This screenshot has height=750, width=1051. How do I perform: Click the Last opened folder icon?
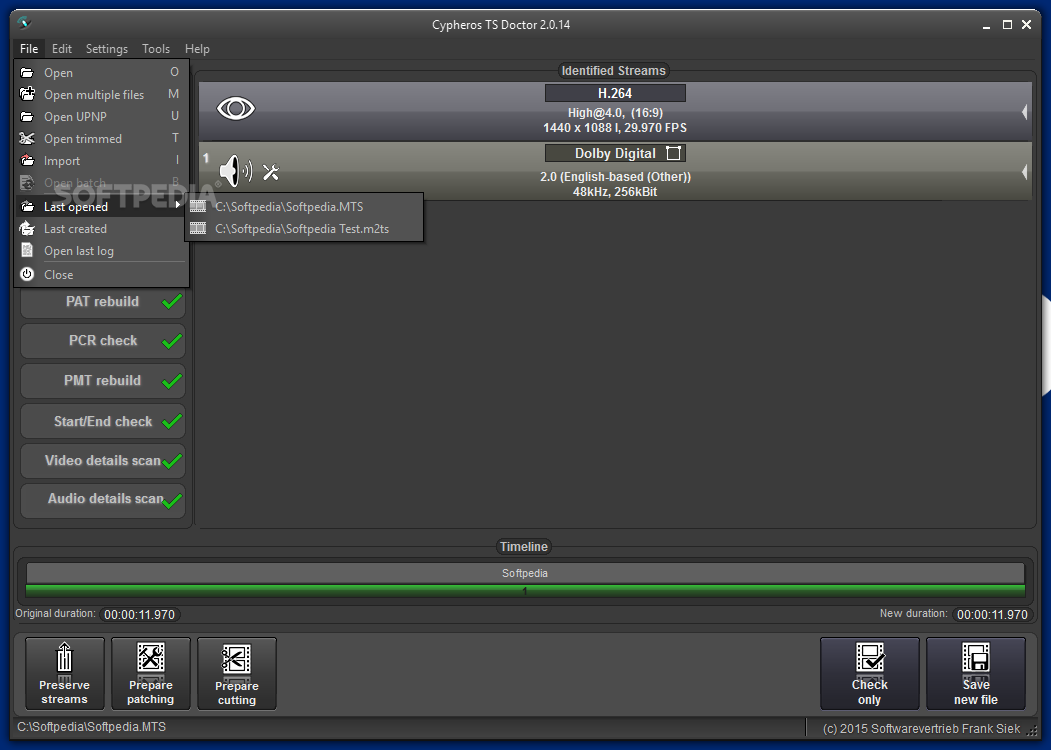(x=27, y=206)
